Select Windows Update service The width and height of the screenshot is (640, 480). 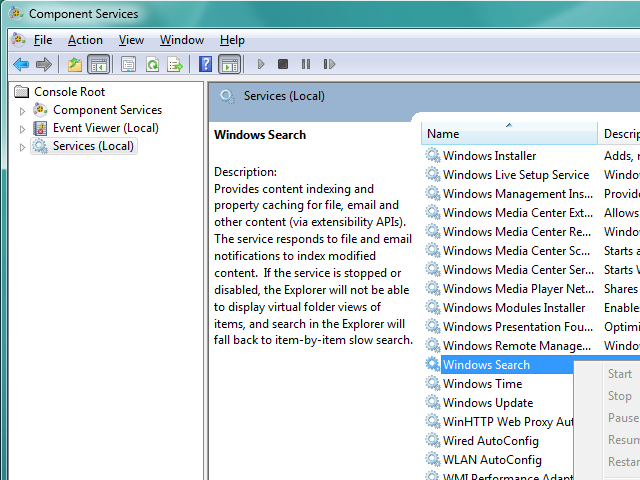point(488,402)
